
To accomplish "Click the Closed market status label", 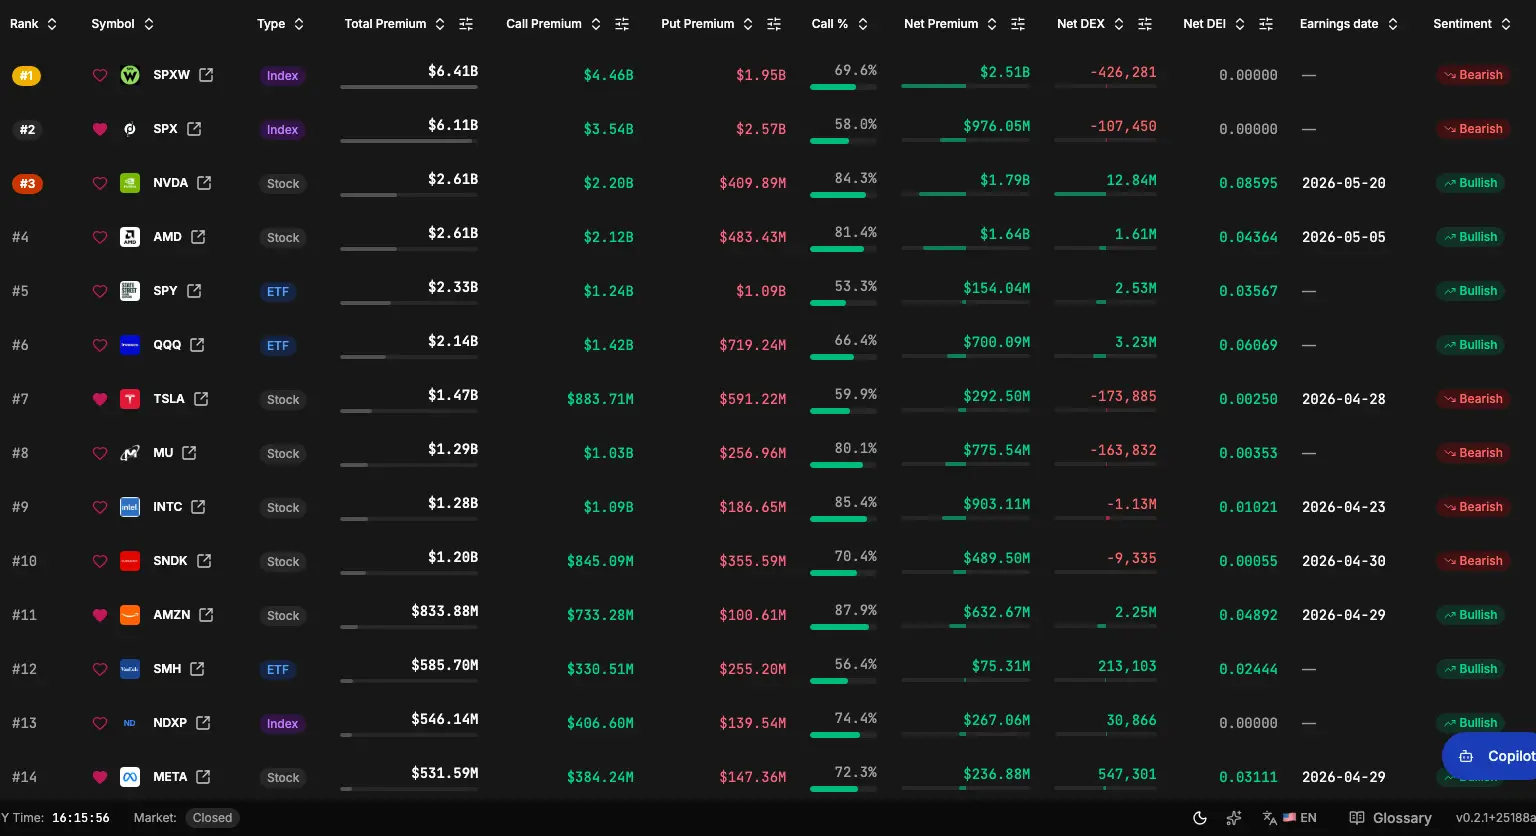I will click(x=212, y=818).
